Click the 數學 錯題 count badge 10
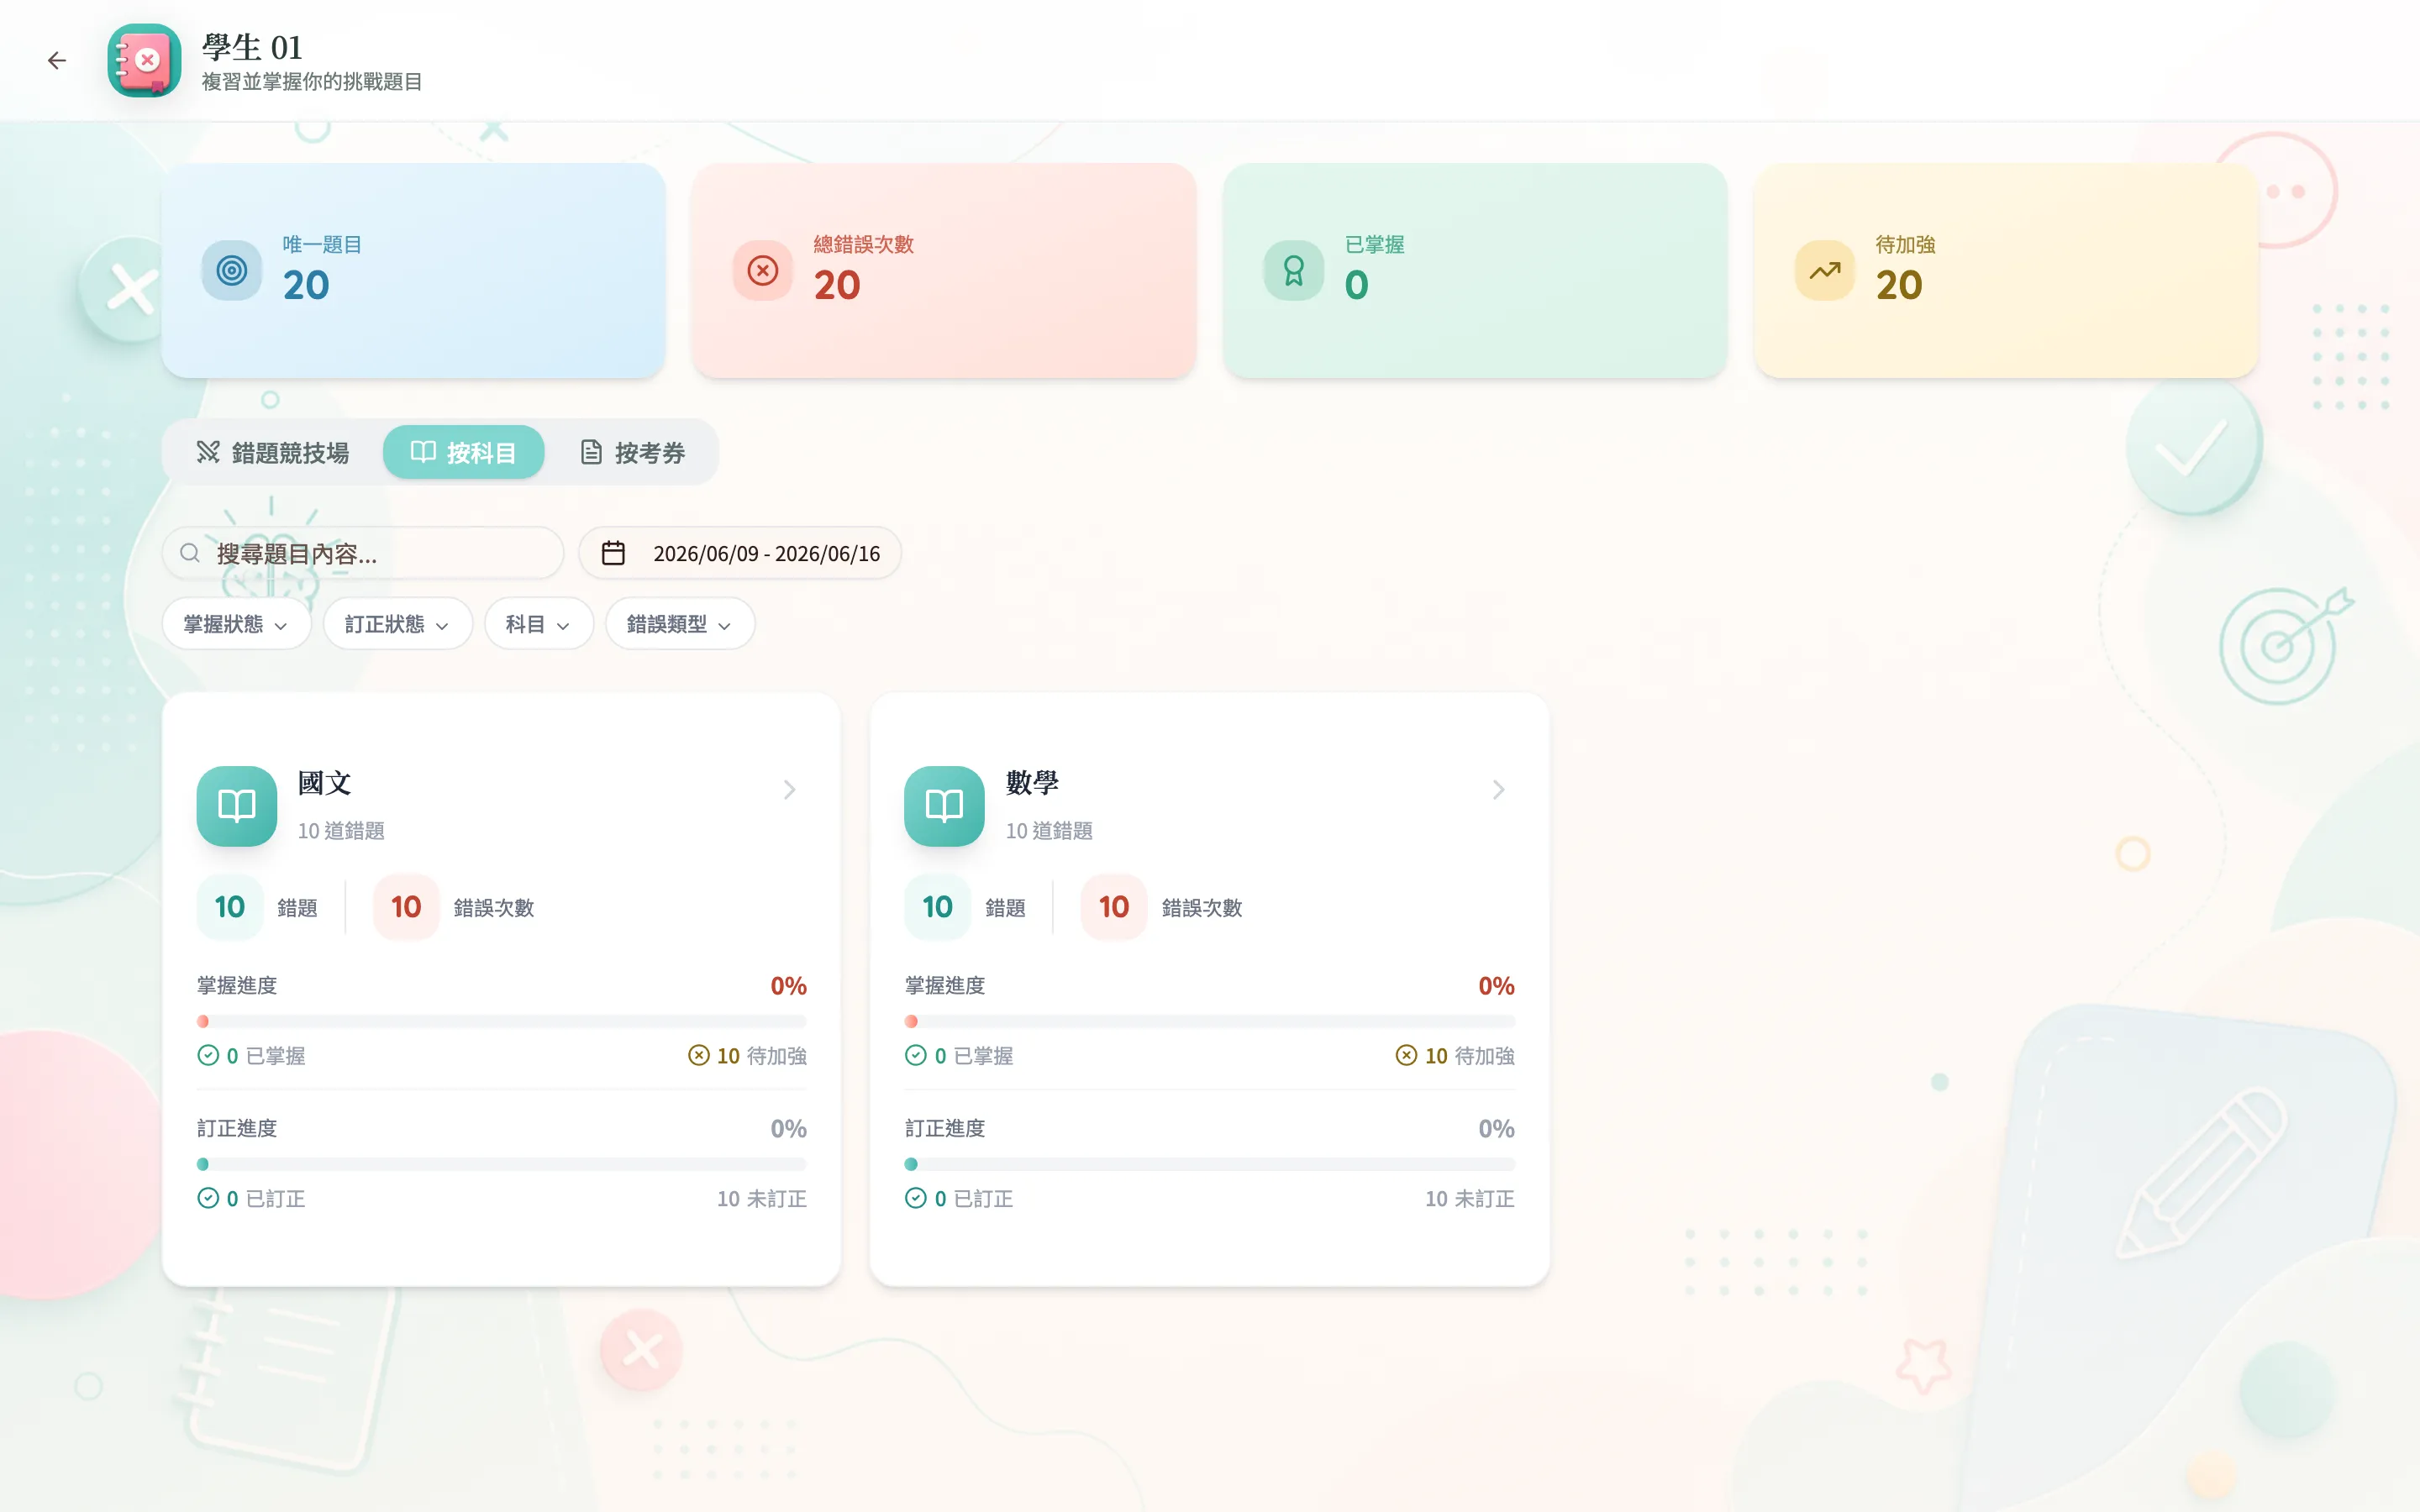Image resolution: width=2420 pixels, height=1512 pixels. (937, 907)
